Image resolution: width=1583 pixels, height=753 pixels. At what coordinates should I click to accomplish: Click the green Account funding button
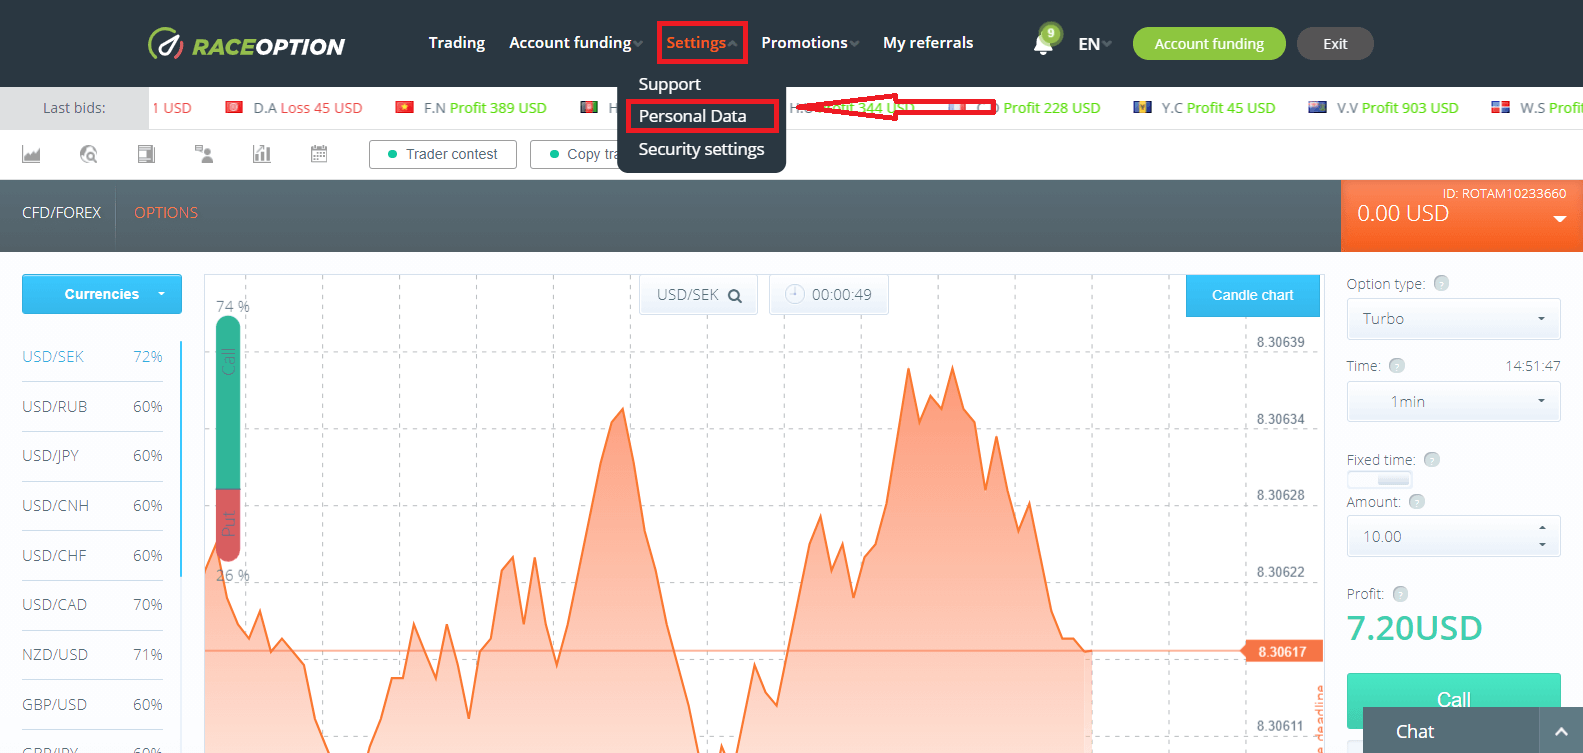[x=1209, y=44]
